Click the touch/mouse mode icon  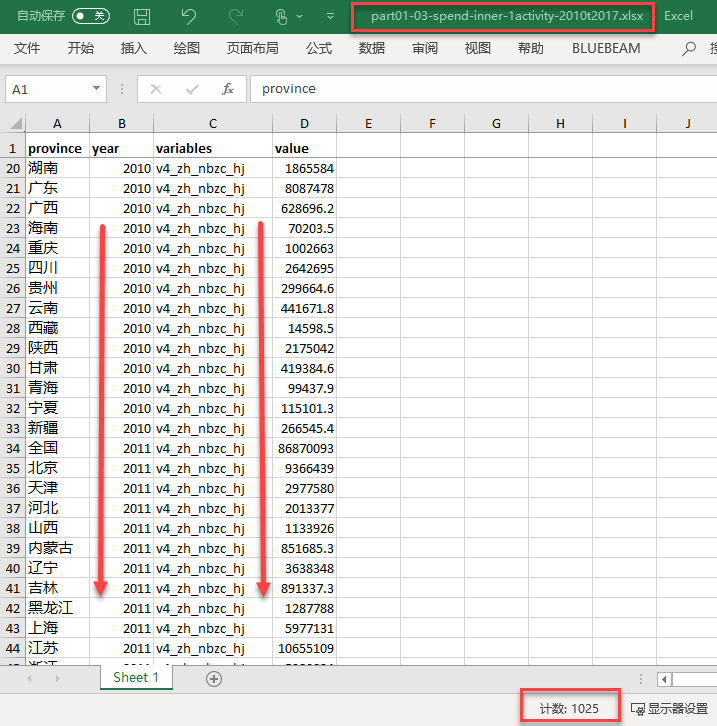(281, 16)
